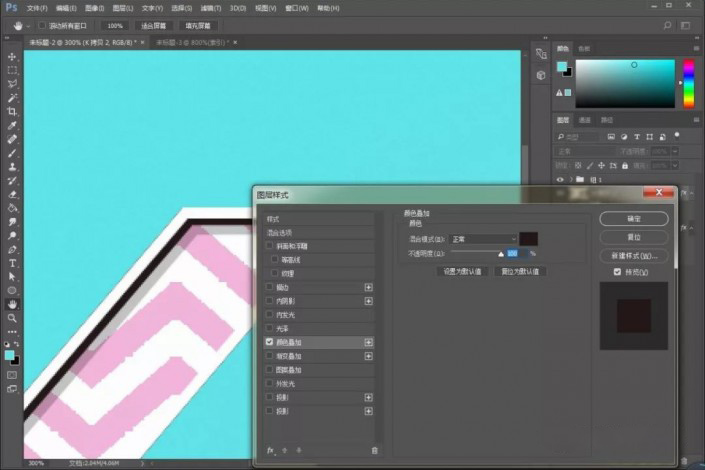Open the 图层(L) menu
705x470 pixels.
point(122,8)
